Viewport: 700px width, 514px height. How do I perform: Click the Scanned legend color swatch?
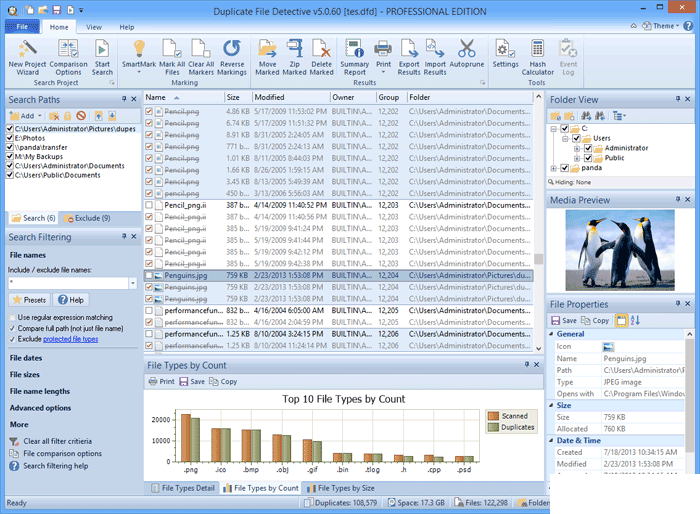[493, 416]
